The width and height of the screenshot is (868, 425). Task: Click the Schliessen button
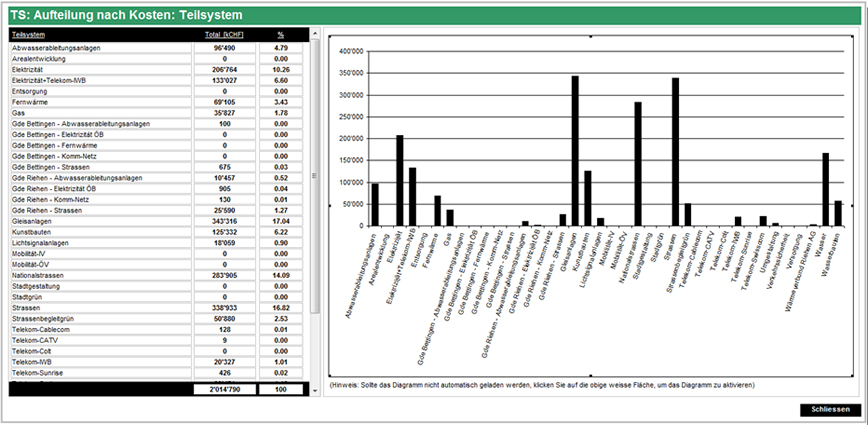(x=830, y=410)
